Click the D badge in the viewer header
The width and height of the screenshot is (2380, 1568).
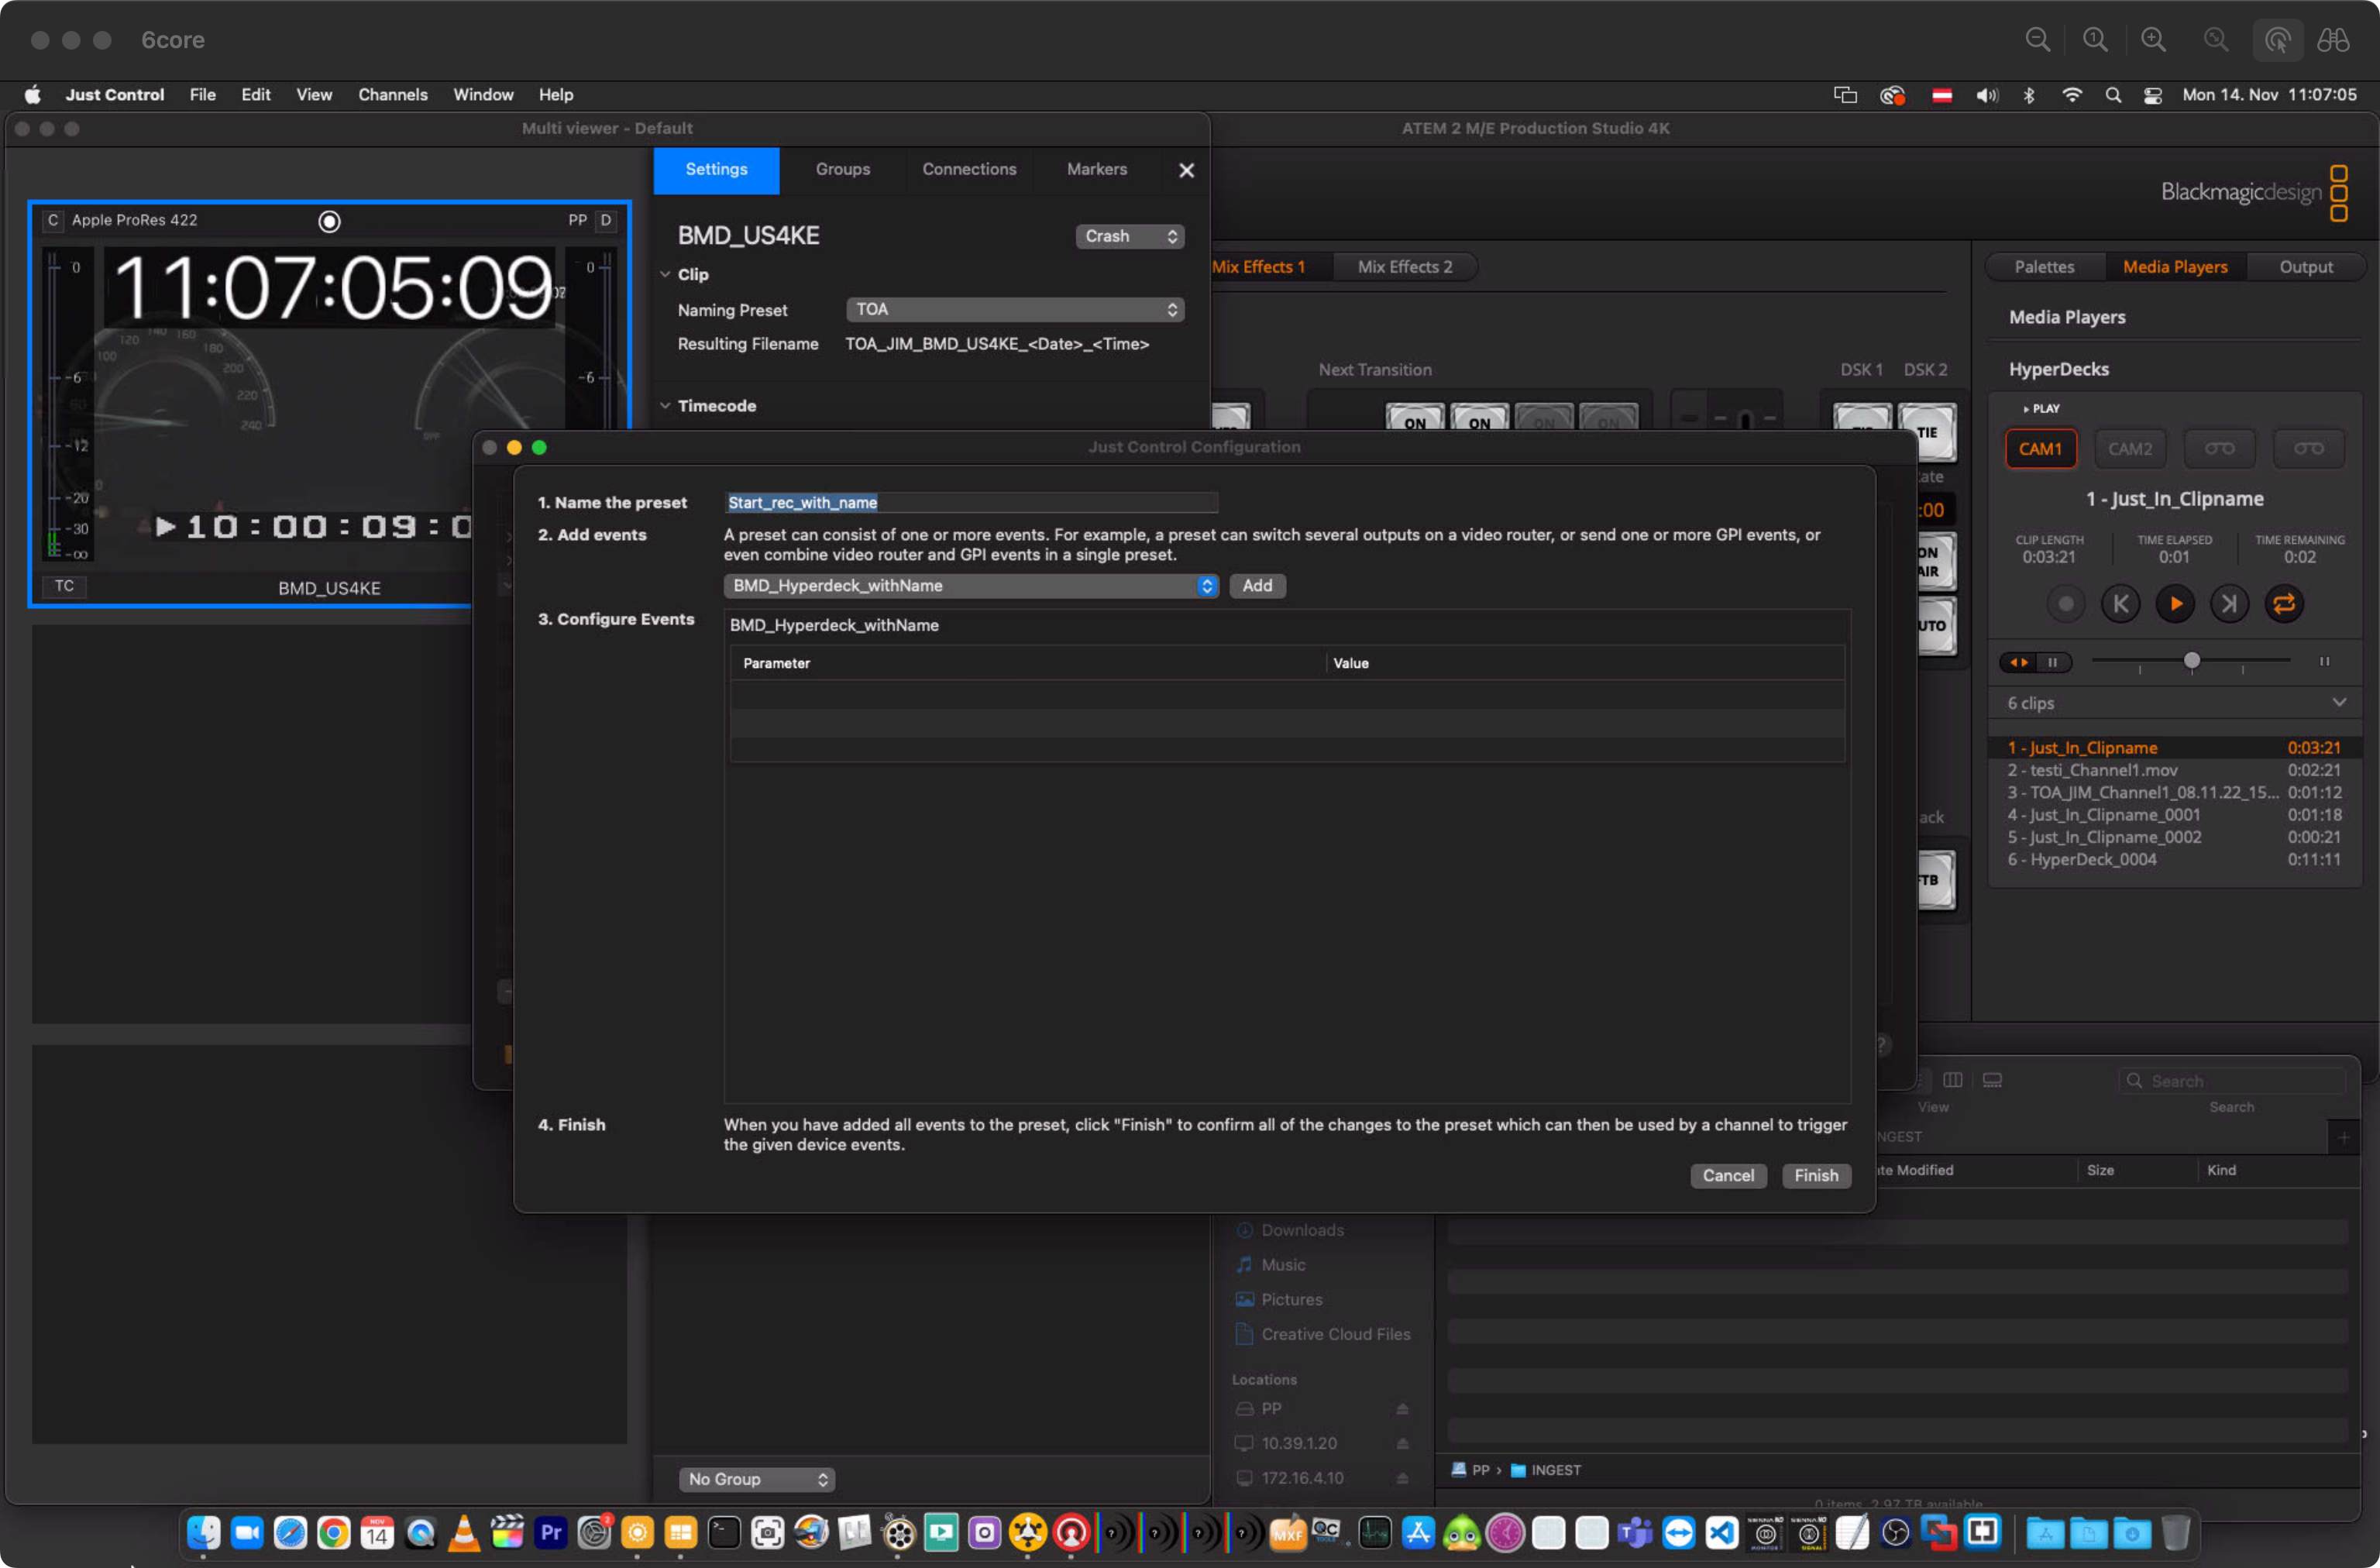605,220
